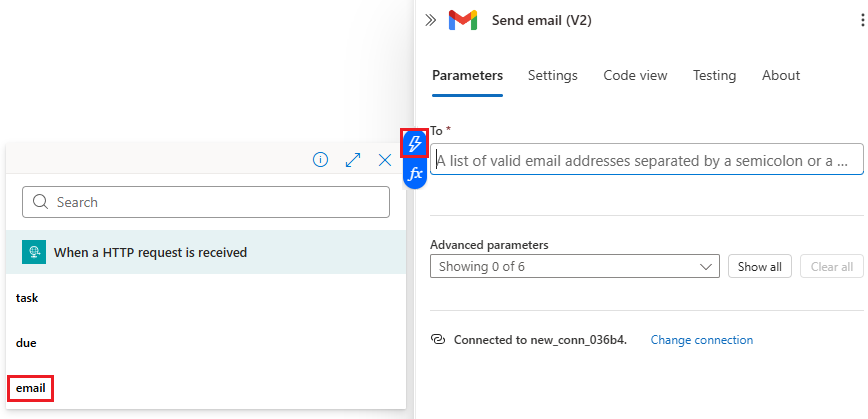Expand the dynamic content popup

[353, 161]
